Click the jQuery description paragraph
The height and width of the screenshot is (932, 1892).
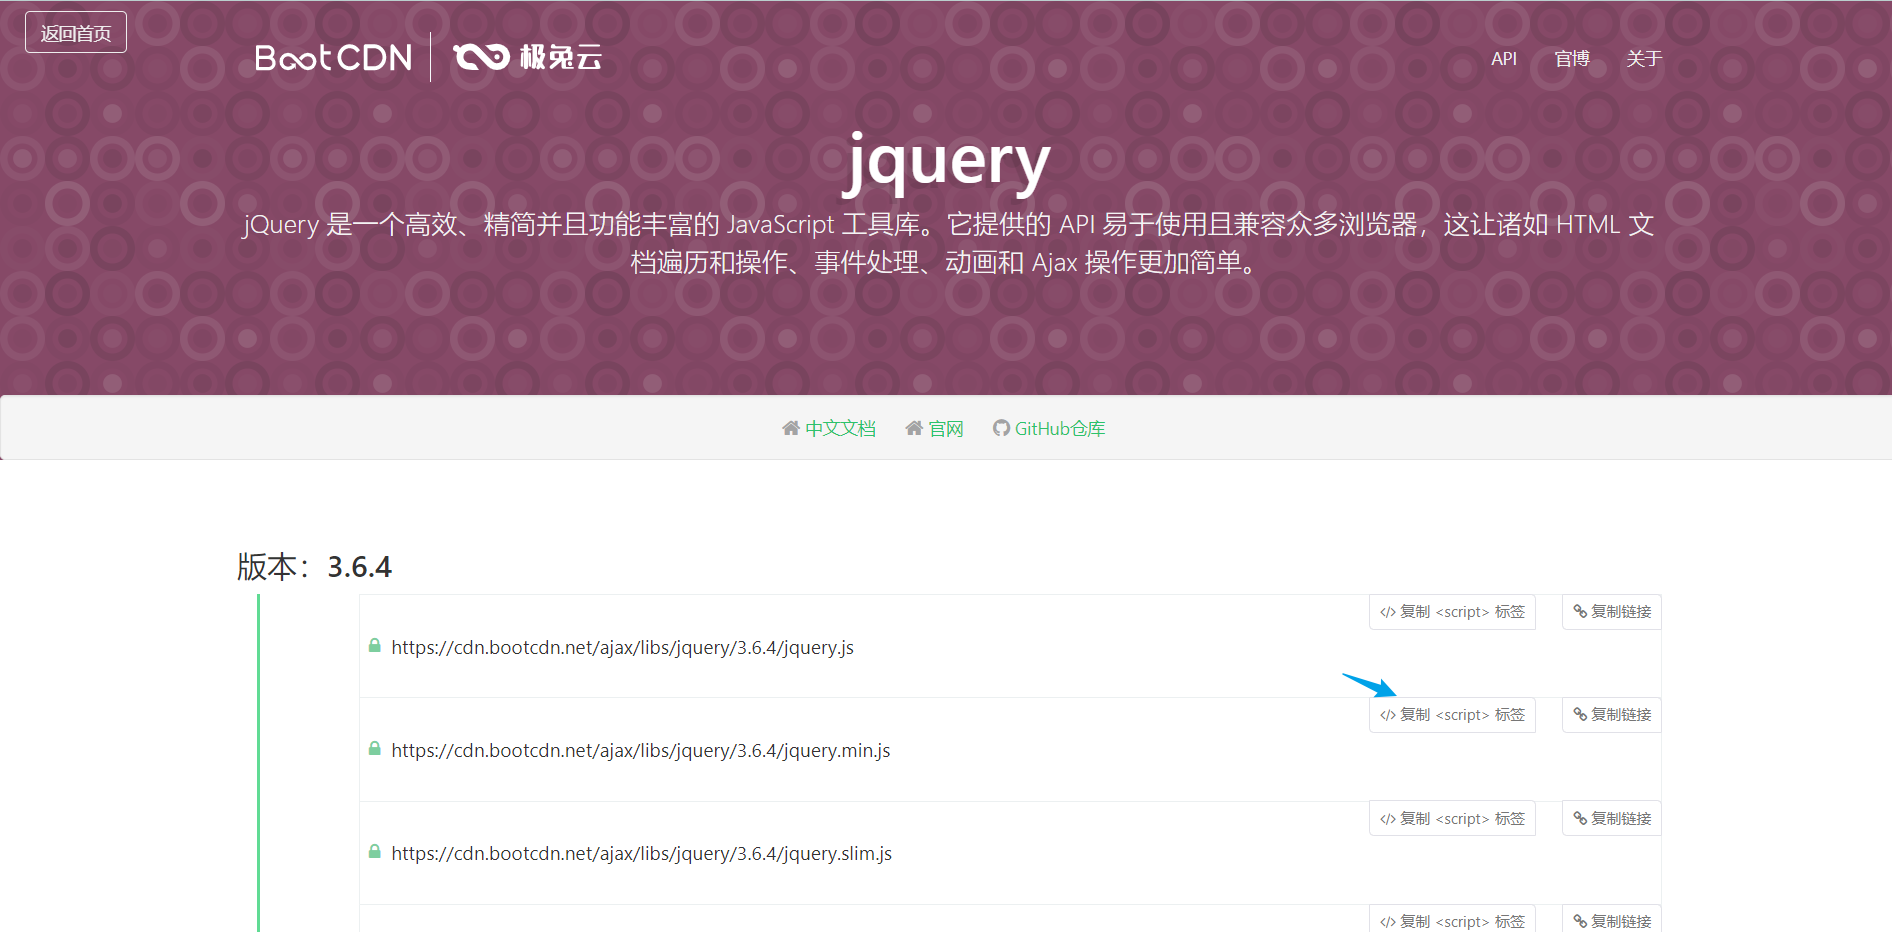click(946, 243)
